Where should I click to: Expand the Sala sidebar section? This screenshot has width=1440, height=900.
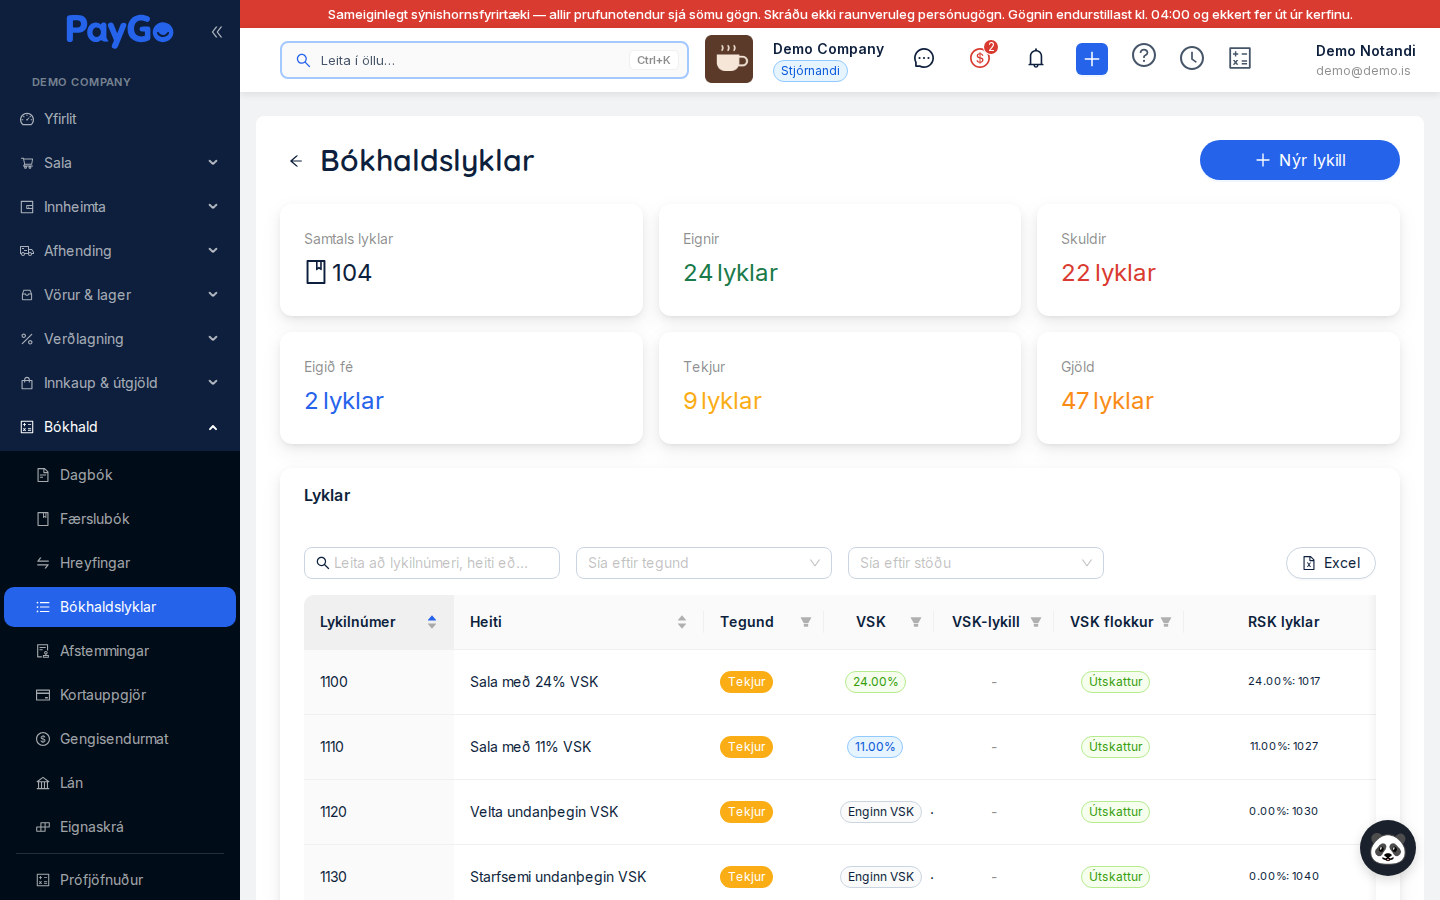120,163
